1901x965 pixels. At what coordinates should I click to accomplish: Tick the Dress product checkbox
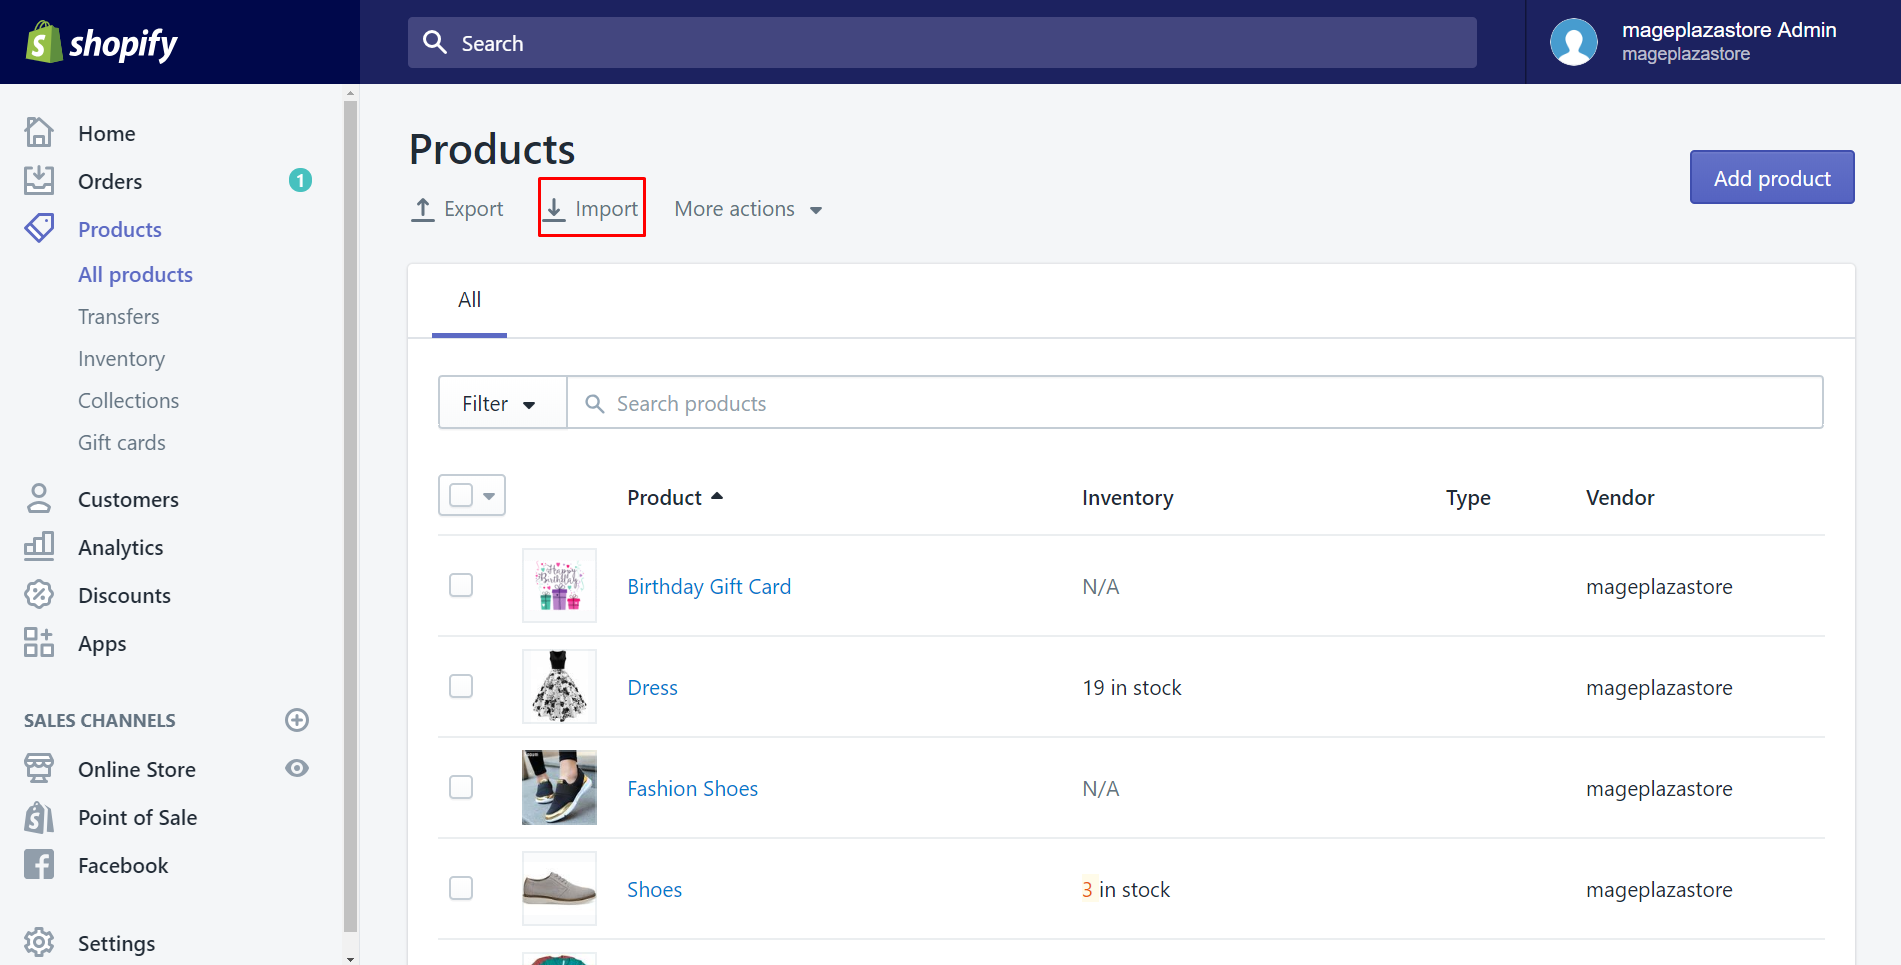(461, 687)
